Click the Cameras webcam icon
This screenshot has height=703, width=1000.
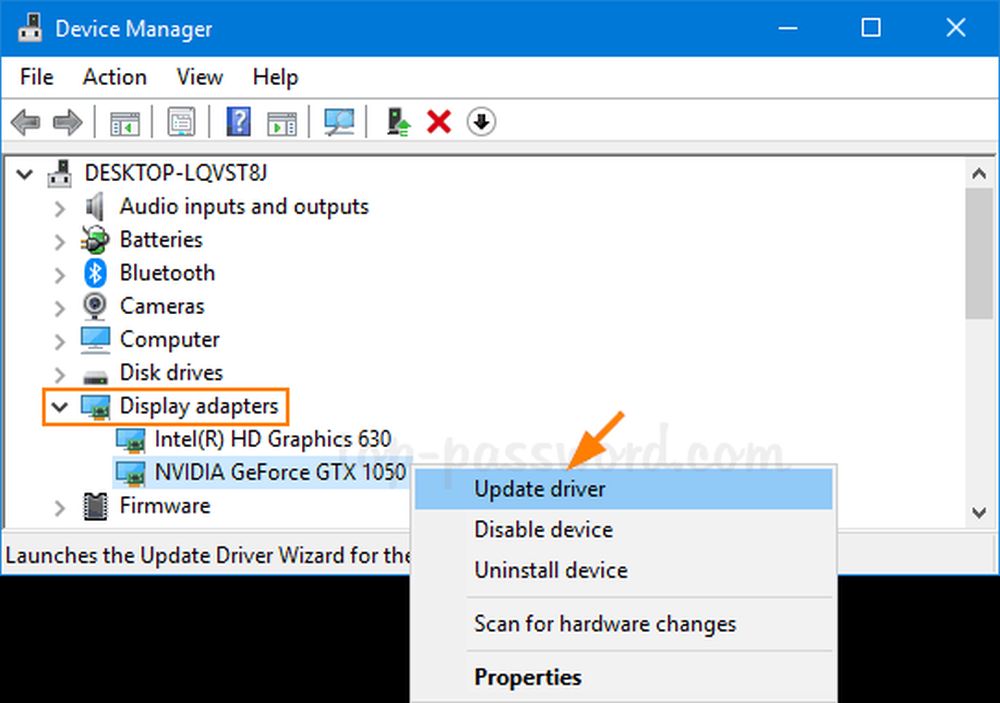95,306
